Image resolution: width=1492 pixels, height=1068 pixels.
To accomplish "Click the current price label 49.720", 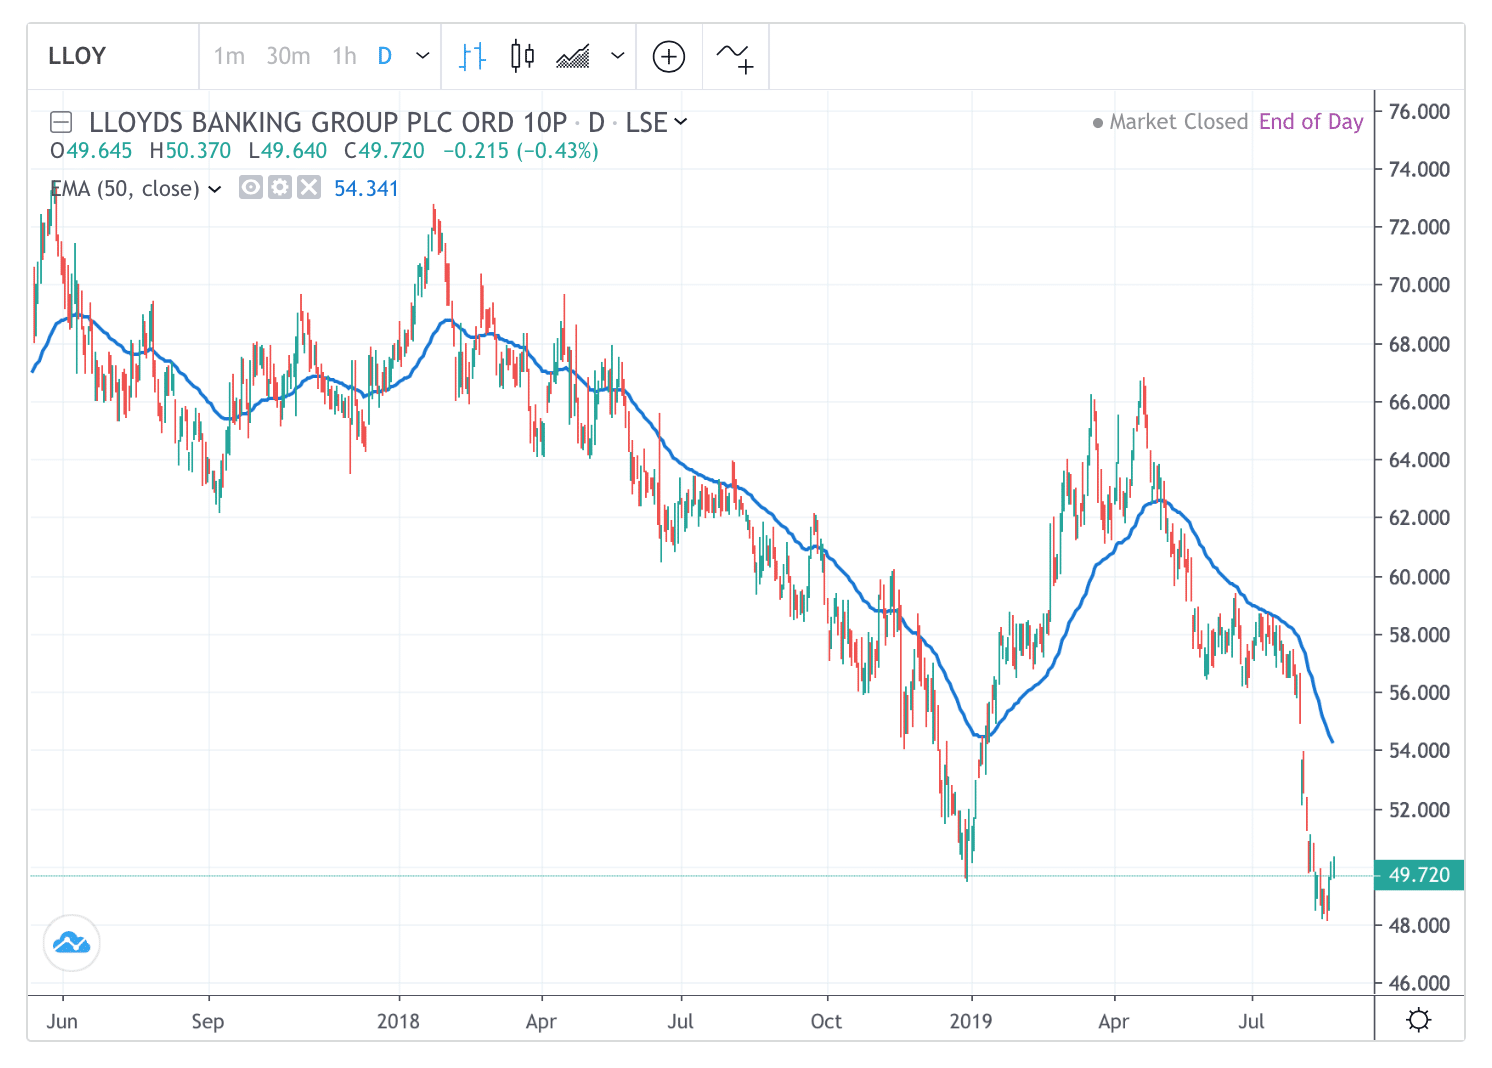I will tap(1419, 875).
